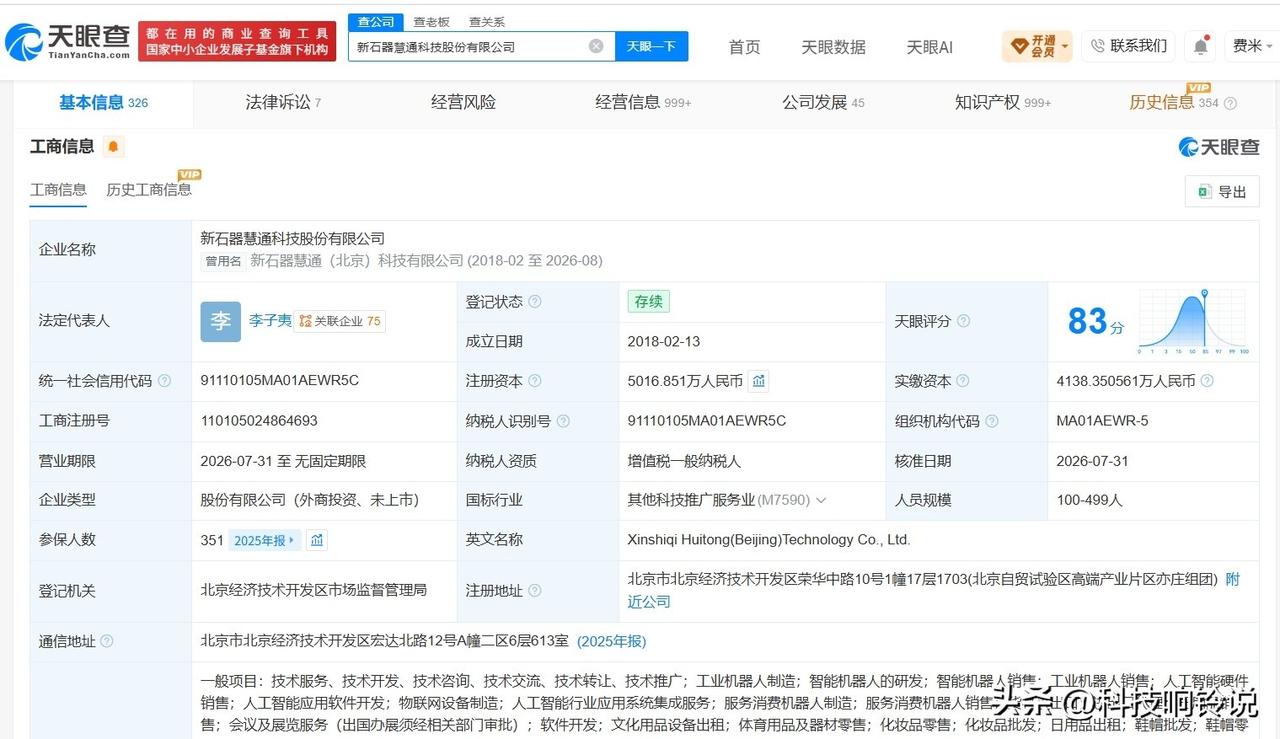The width and height of the screenshot is (1280, 739).
Task: Open the notification bell in the top bar
Action: (1200, 46)
